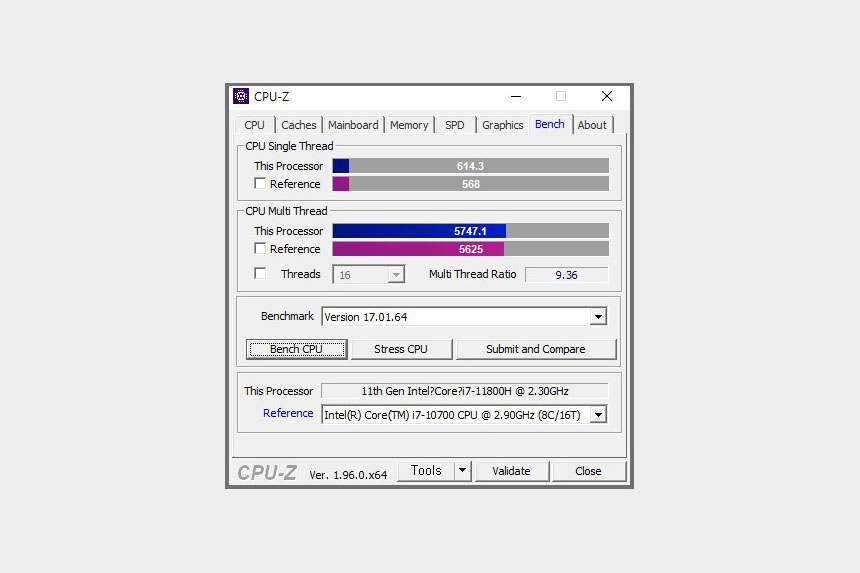The width and height of the screenshot is (860, 573).
Task: Switch to the Memory tab
Action: [x=409, y=125]
